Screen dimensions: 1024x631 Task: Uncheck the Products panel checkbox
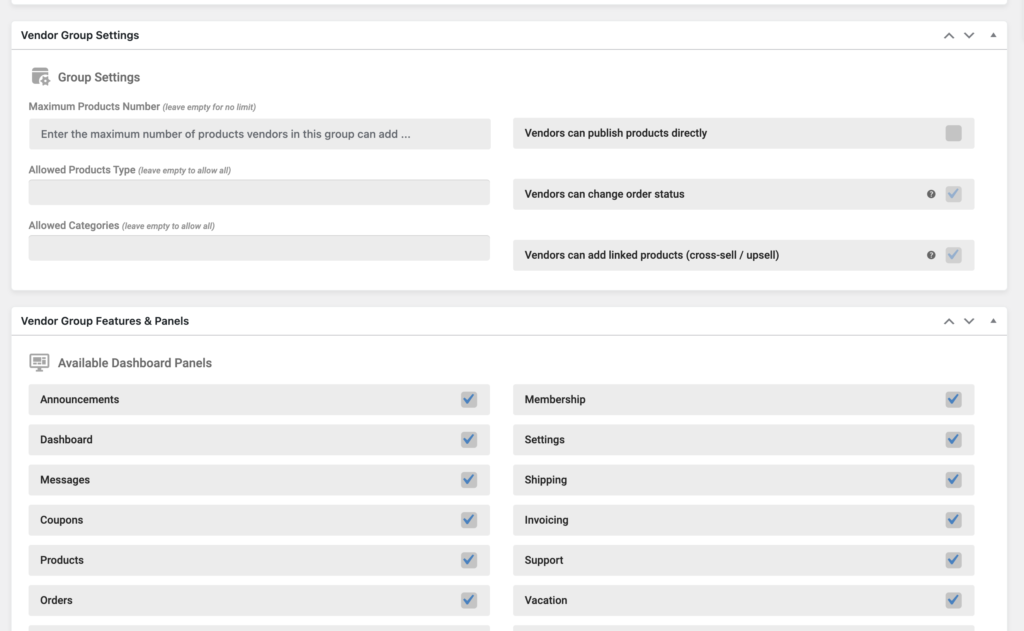click(x=469, y=560)
